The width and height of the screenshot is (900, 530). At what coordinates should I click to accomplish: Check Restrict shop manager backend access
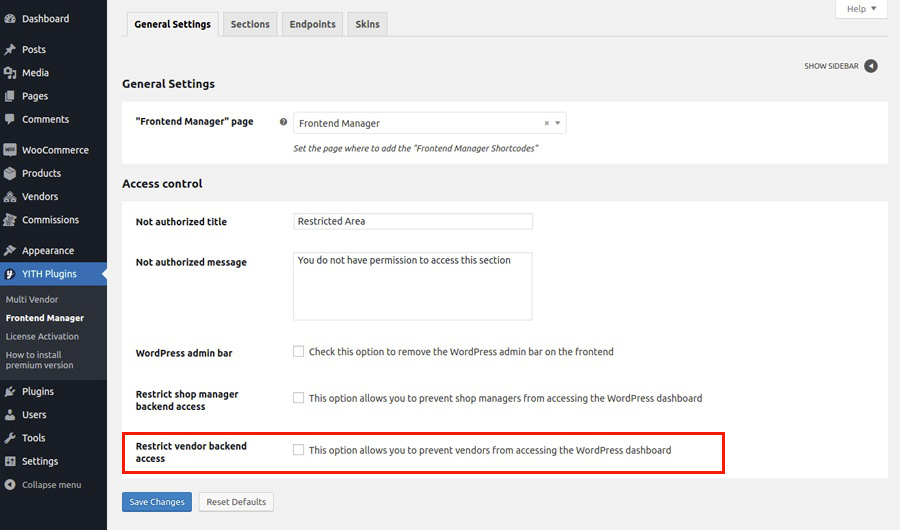pos(298,398)
